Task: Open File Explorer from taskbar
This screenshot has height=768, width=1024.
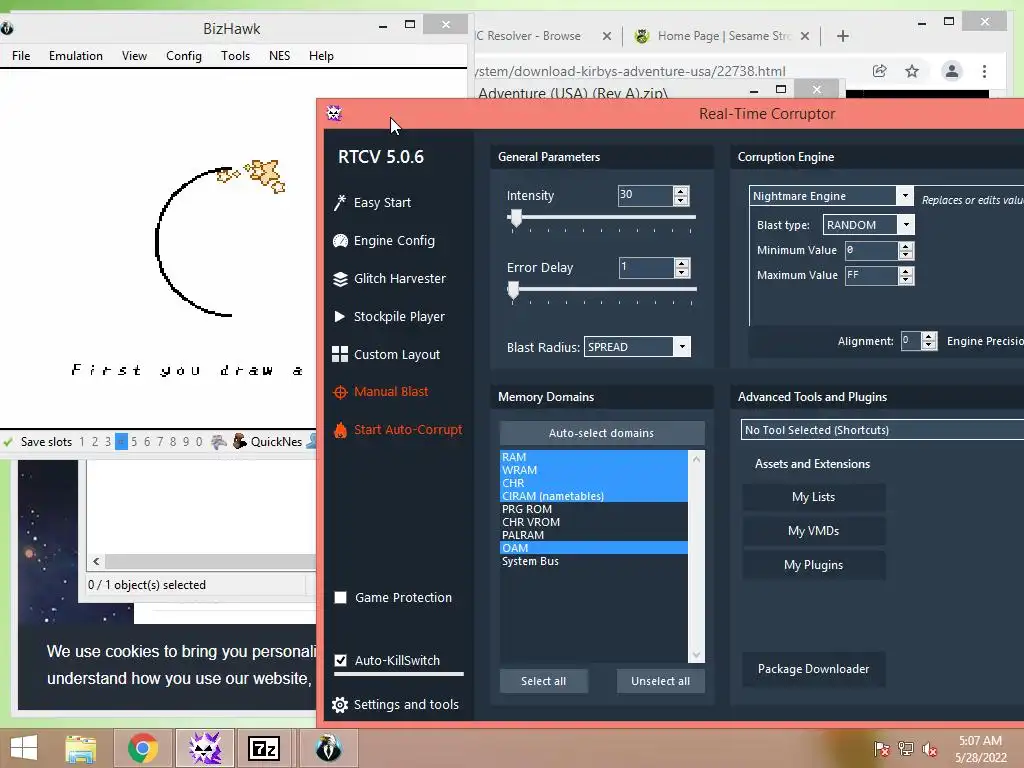Action: 81,748
